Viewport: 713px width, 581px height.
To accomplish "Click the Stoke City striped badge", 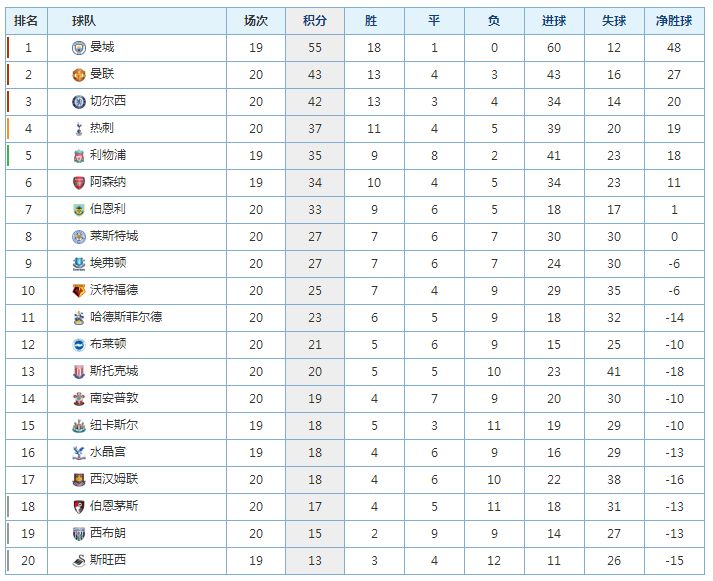I will point(79,372).
